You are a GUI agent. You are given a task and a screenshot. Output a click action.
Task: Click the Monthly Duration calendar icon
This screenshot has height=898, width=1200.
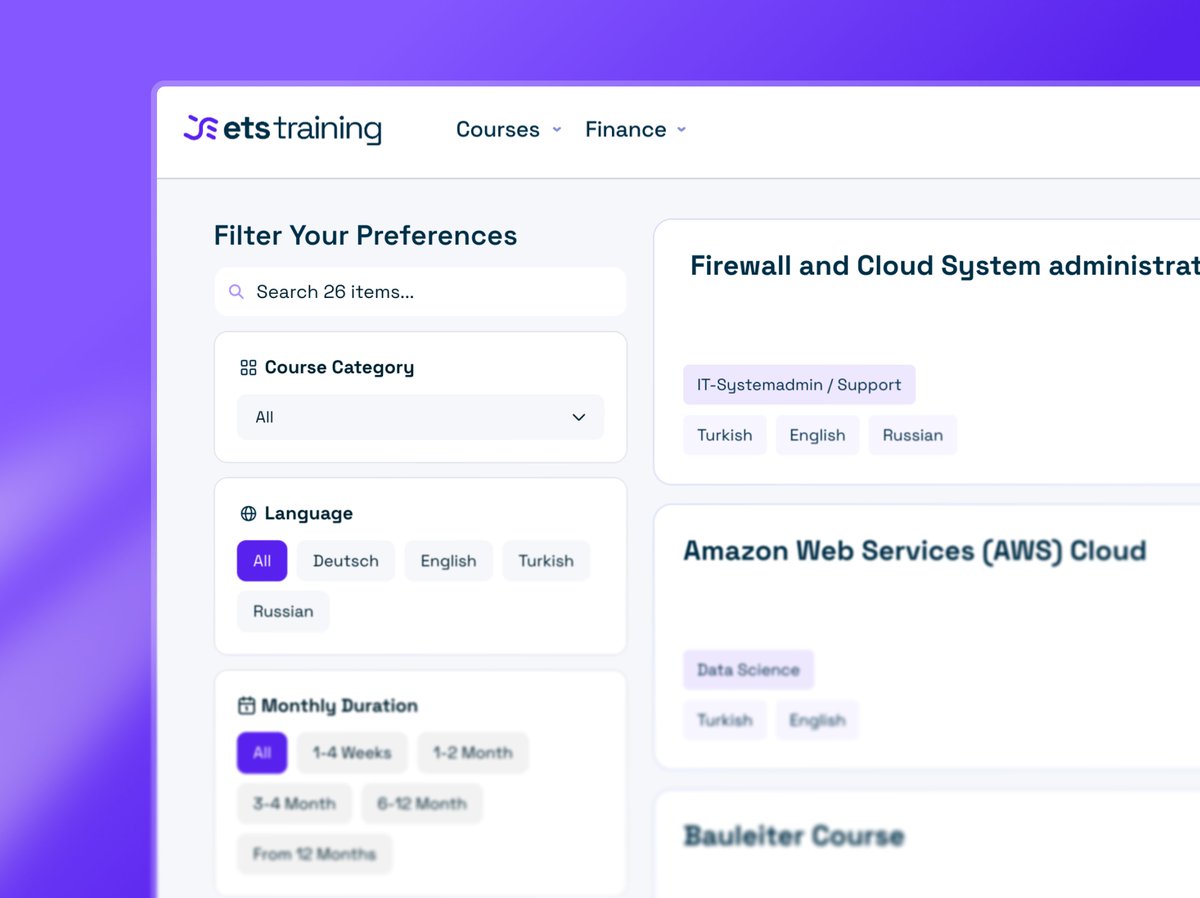[246, 706]
